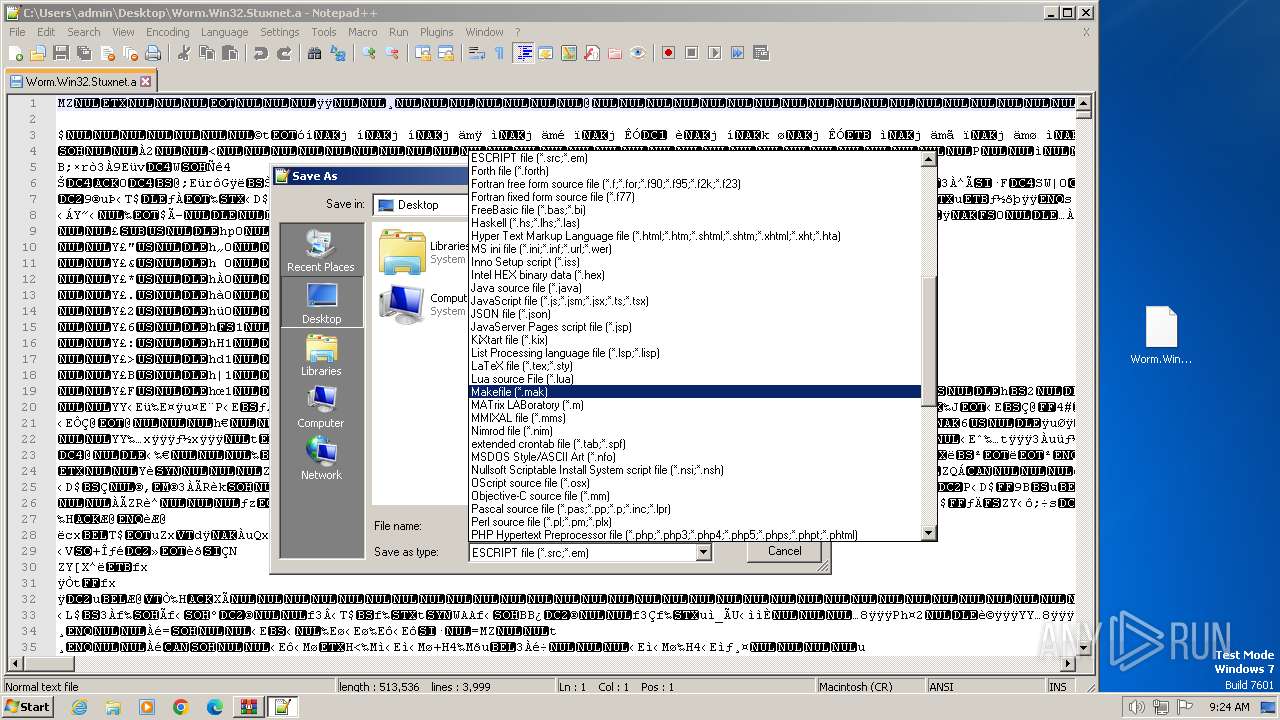The image size is (1280, 720).
Task: Click the Copy toolbar icon
Action: (206, 53)
